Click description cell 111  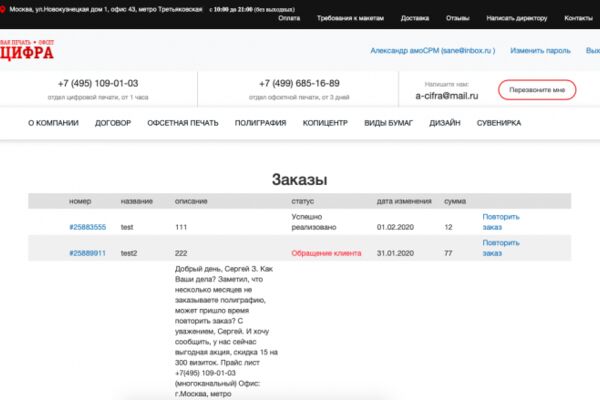coord(181,227)
